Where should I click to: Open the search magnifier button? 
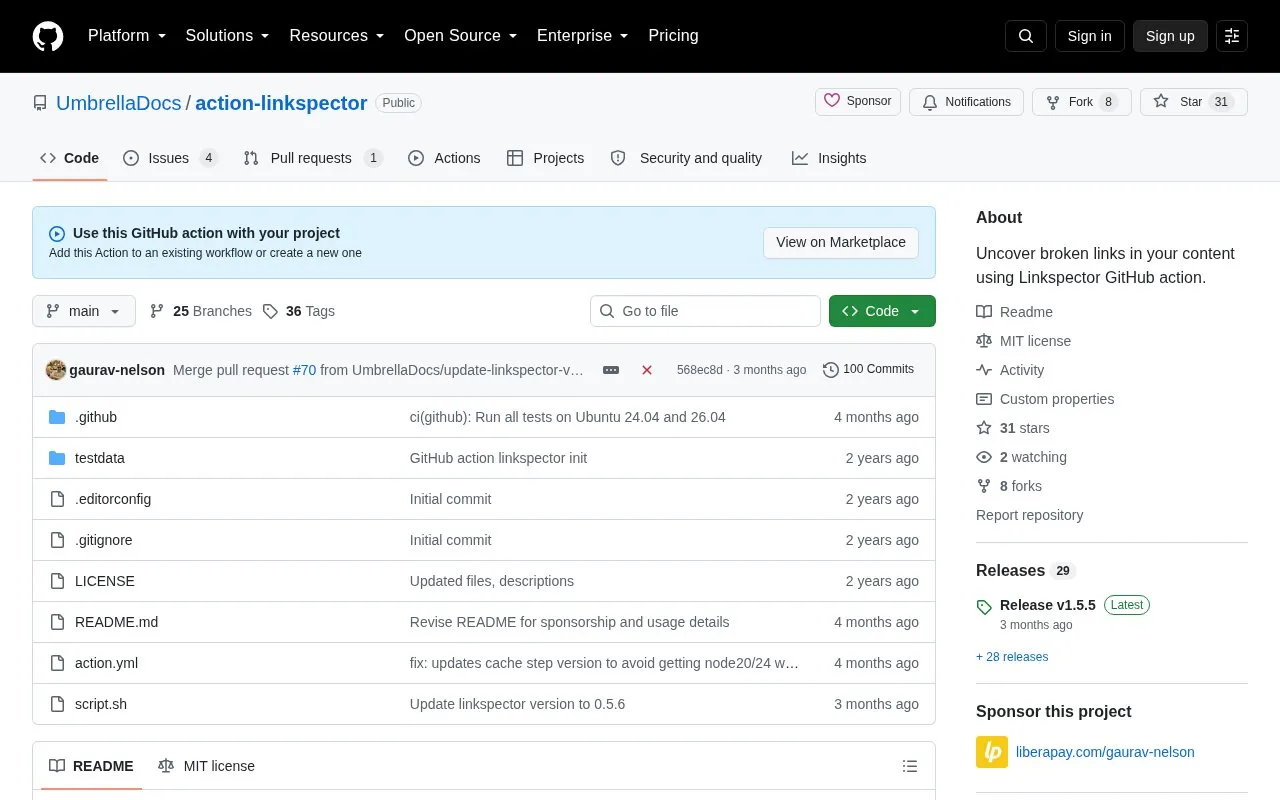coord(1026,36)
